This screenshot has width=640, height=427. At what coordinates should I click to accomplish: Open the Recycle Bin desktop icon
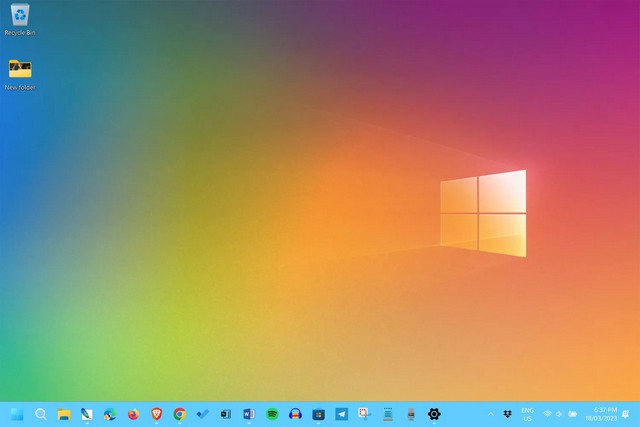20,19
